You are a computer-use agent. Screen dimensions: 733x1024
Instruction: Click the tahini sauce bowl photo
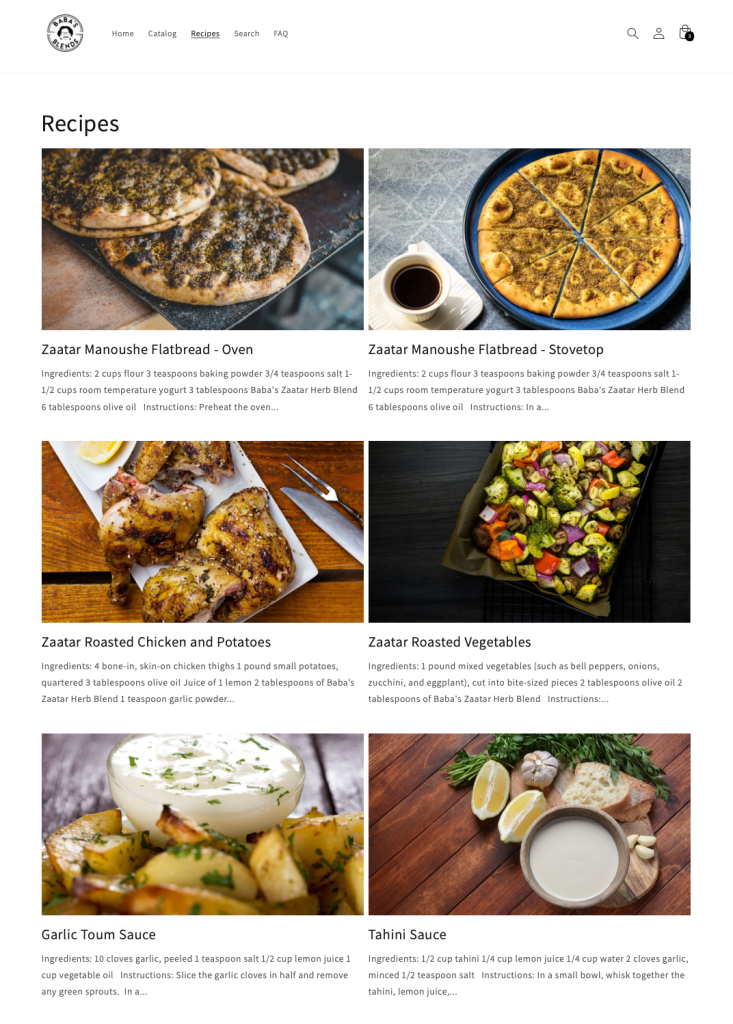point(529,824)
